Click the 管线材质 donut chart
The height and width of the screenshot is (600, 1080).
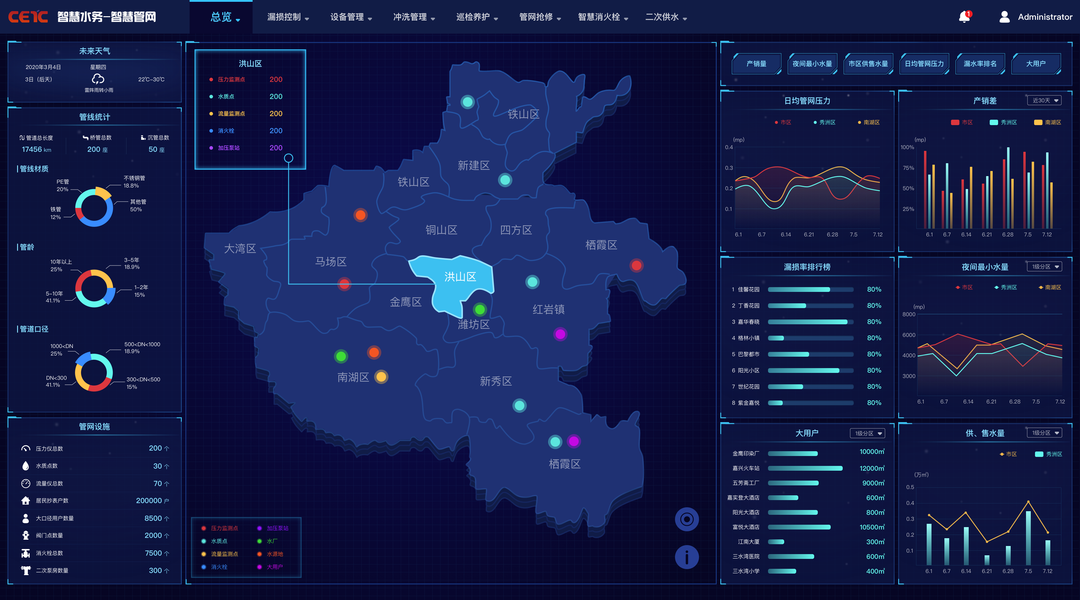[94, 207]
